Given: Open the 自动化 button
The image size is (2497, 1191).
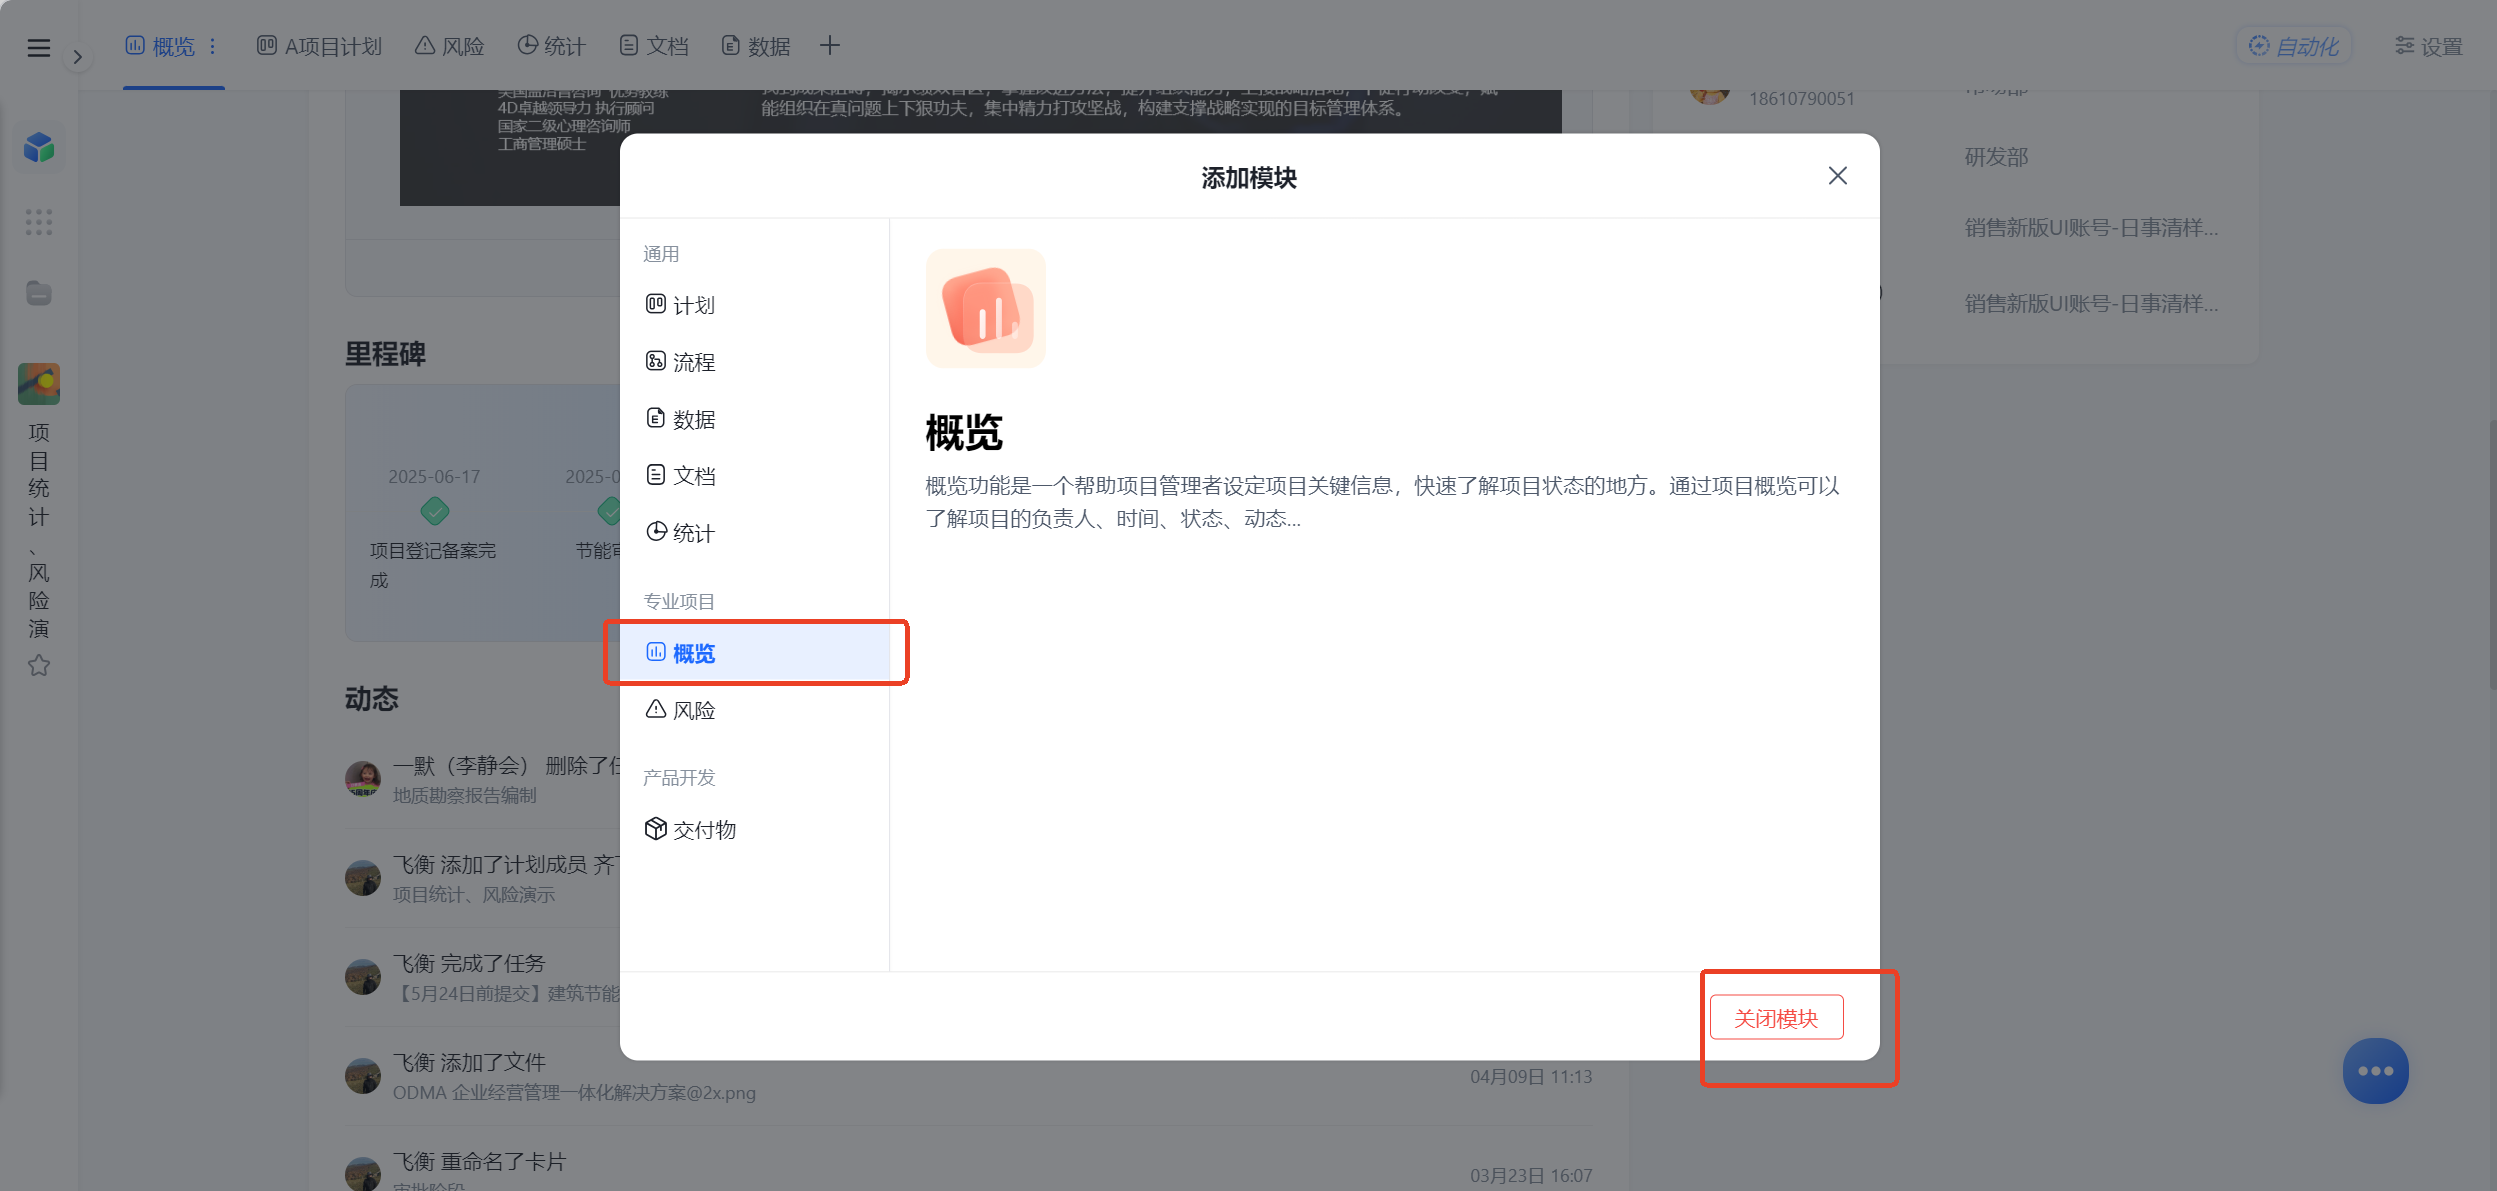Looking at the screenshot, I should (x=2293, y=46).
